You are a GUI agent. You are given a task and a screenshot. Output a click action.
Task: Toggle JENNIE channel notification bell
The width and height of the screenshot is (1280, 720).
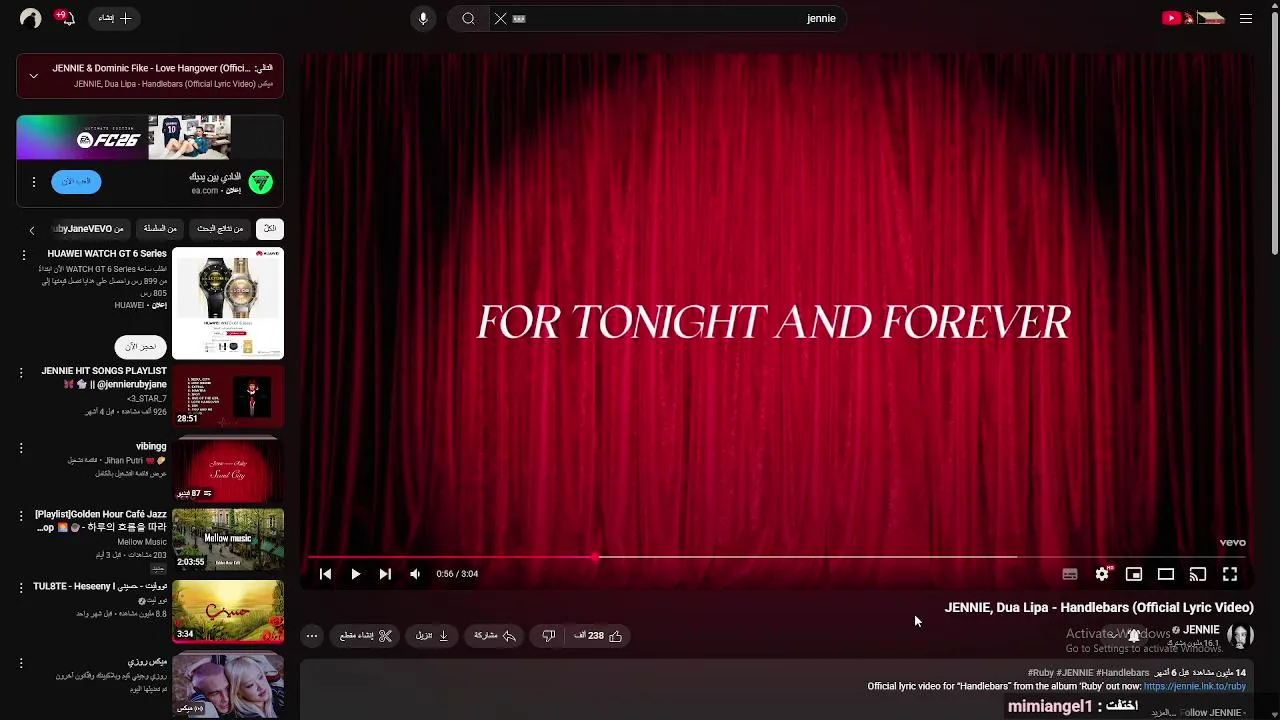[x=1133, y=636]
